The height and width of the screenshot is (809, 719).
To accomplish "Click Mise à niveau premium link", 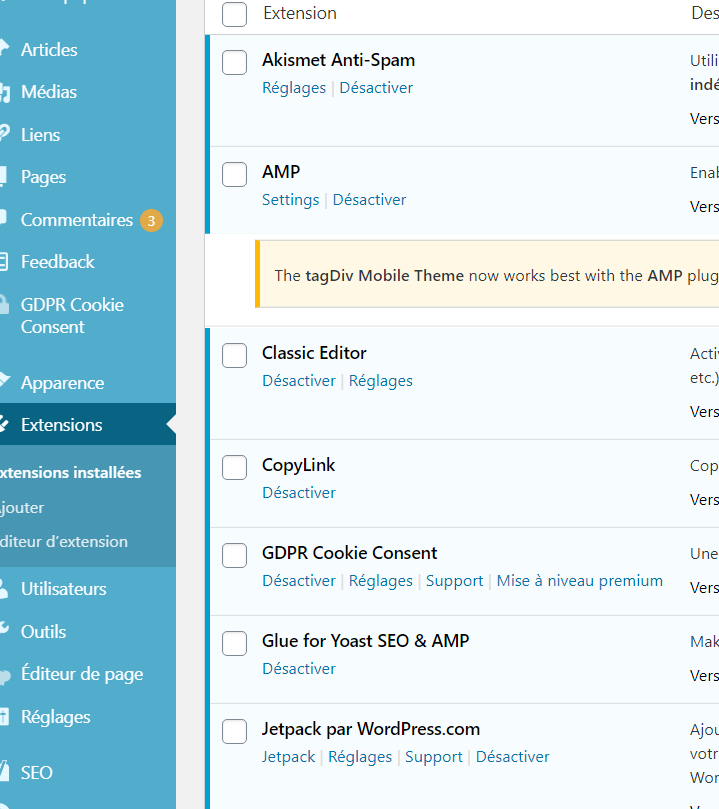I will [580, 581].
